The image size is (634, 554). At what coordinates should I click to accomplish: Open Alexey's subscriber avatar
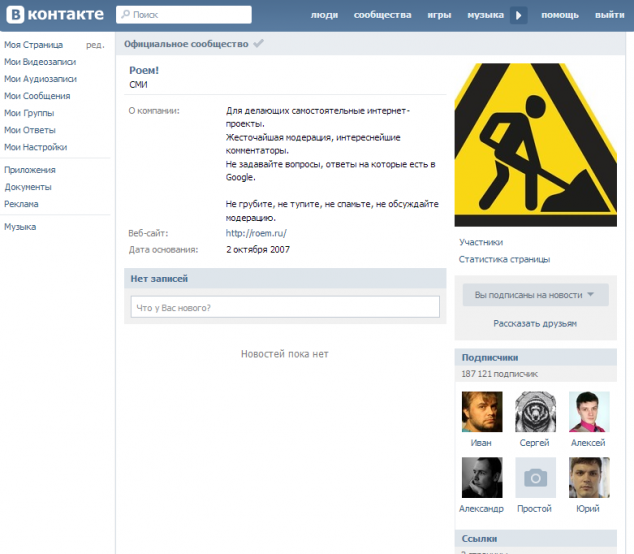(x=589, y=411)
